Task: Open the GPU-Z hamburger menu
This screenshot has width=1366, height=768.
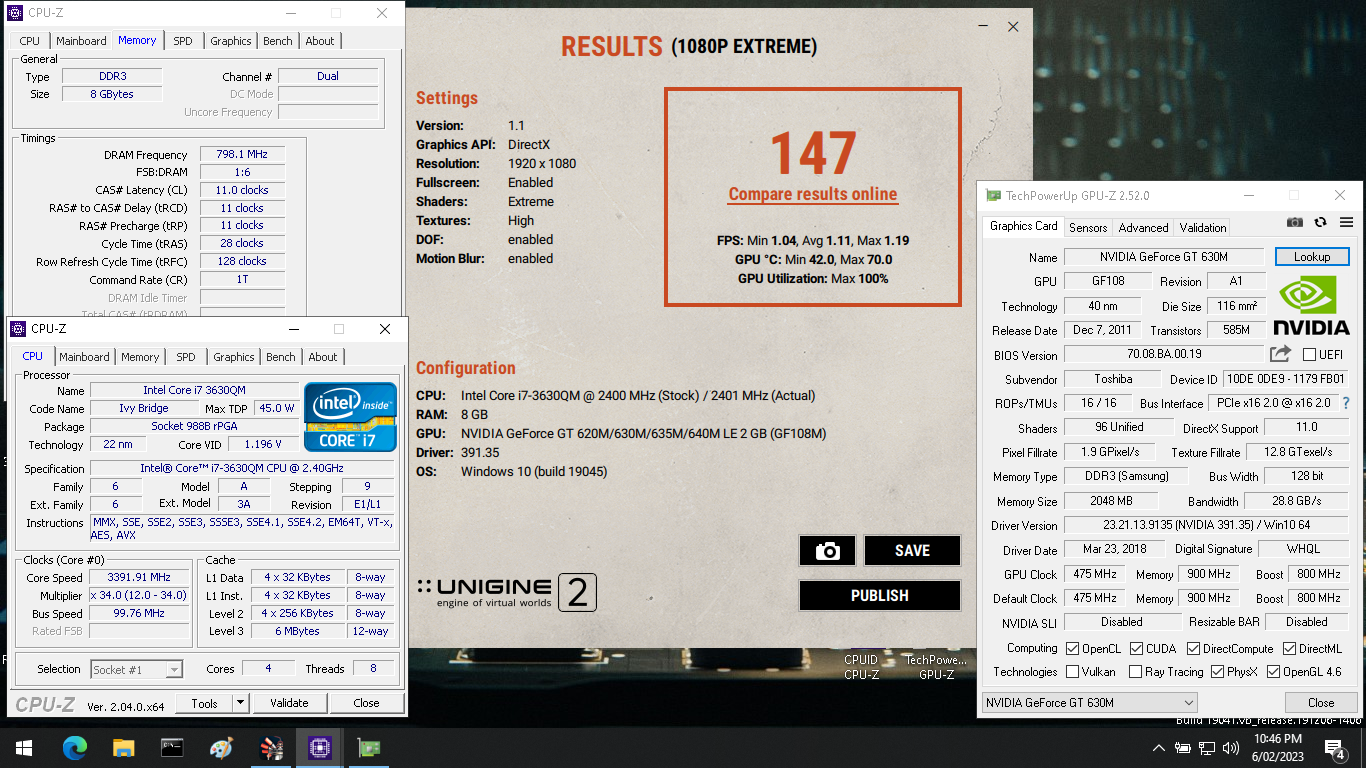Action: (x=1346, y=222)
